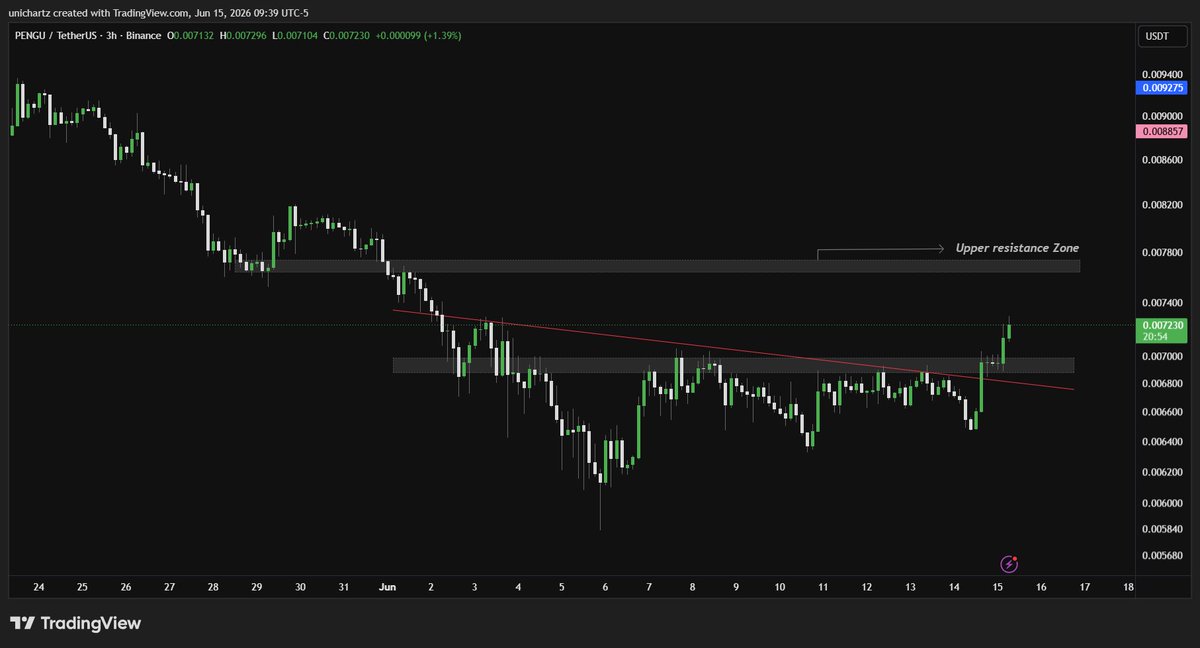This screenshot has height=648, width=1200.
Task: Click the 0.009400 price axis label
Action: click(x=1160, y=74)
